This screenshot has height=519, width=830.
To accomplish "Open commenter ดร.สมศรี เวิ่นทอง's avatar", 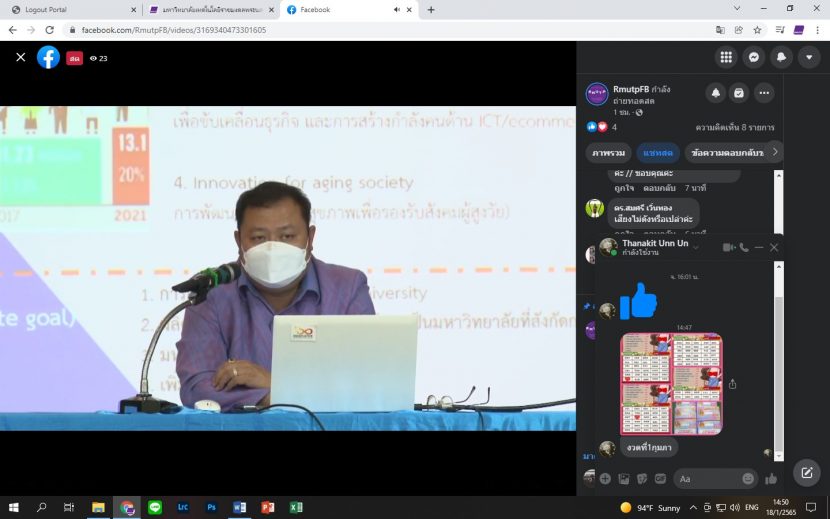I will pyautogui.click(x=595, y=208).
